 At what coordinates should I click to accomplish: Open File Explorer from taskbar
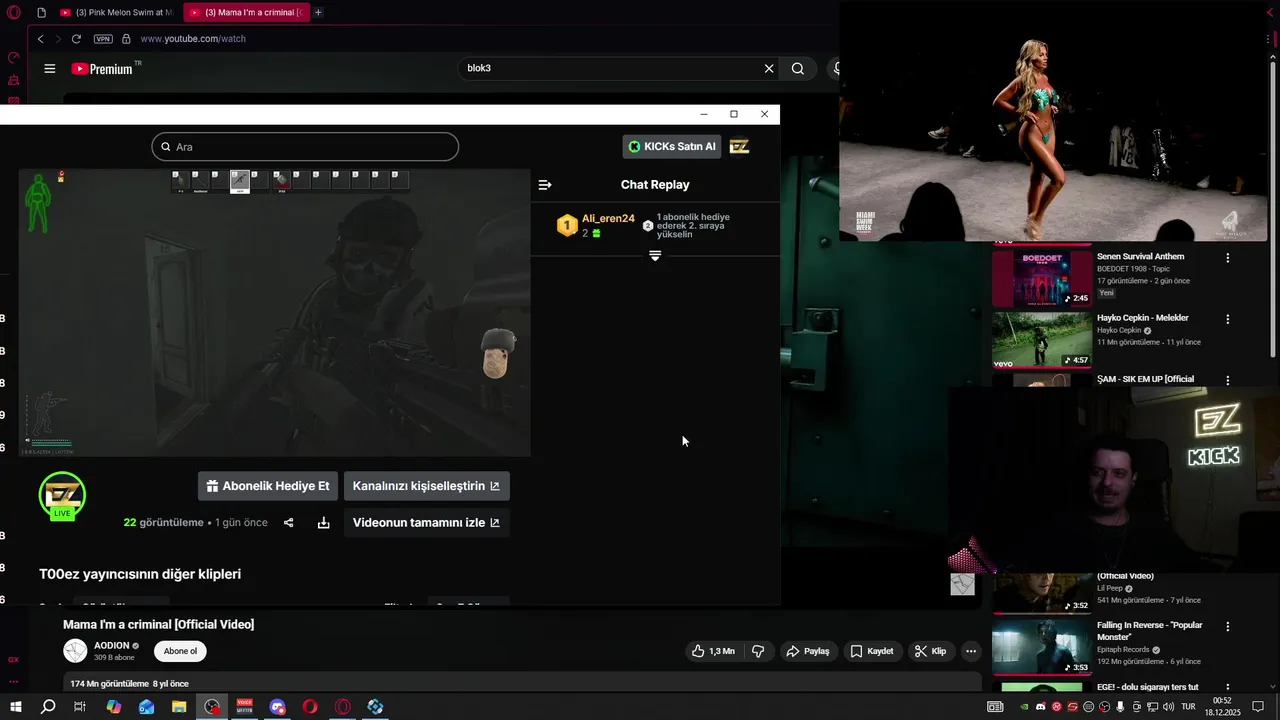click(x=179, y=707)
